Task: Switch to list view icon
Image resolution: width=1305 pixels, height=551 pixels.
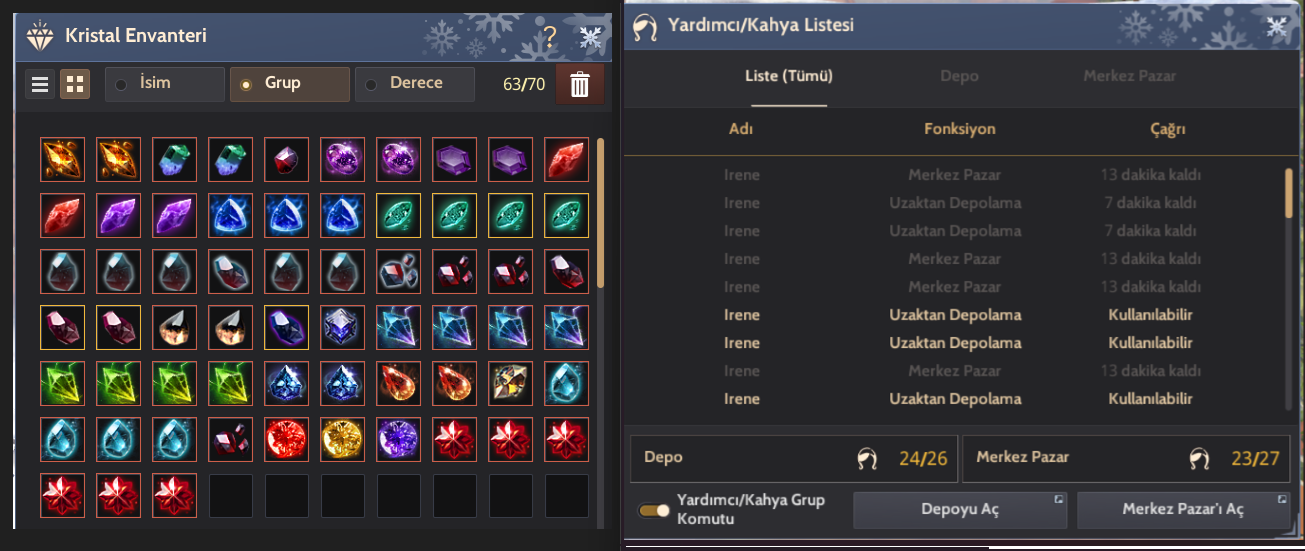Action: [40, 84]
